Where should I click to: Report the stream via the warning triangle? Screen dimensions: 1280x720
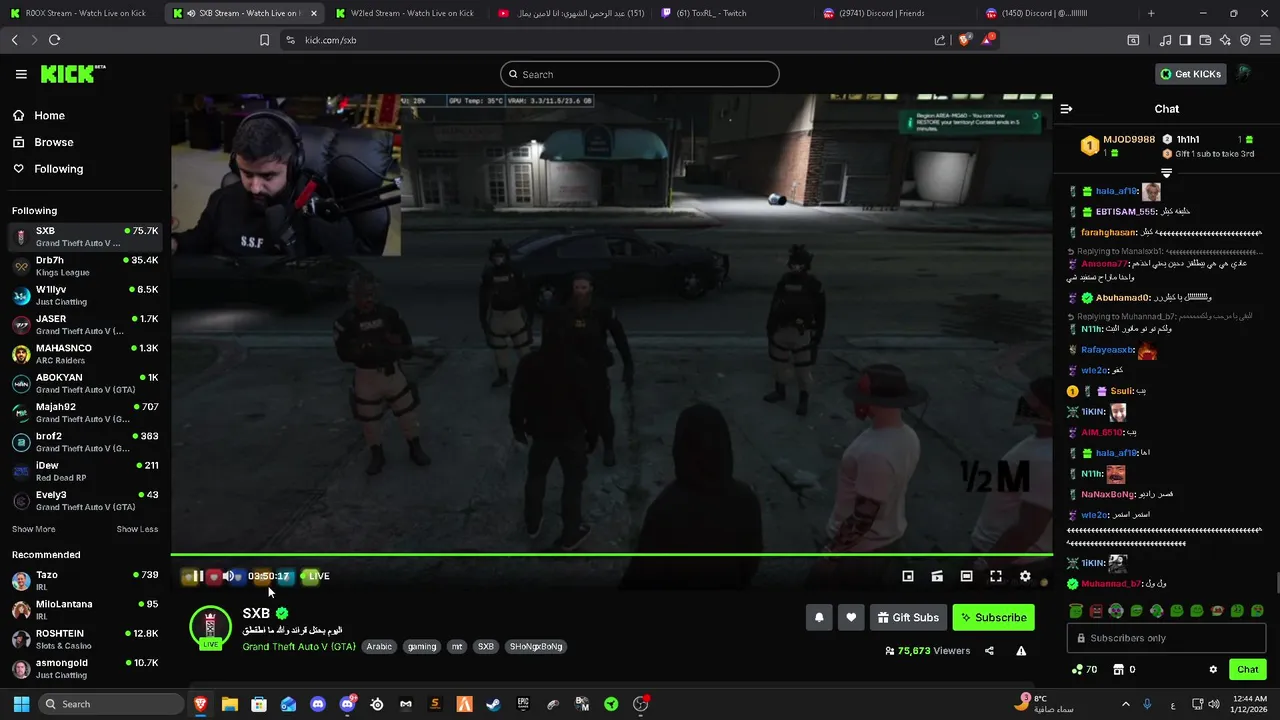coord(1021,651)
